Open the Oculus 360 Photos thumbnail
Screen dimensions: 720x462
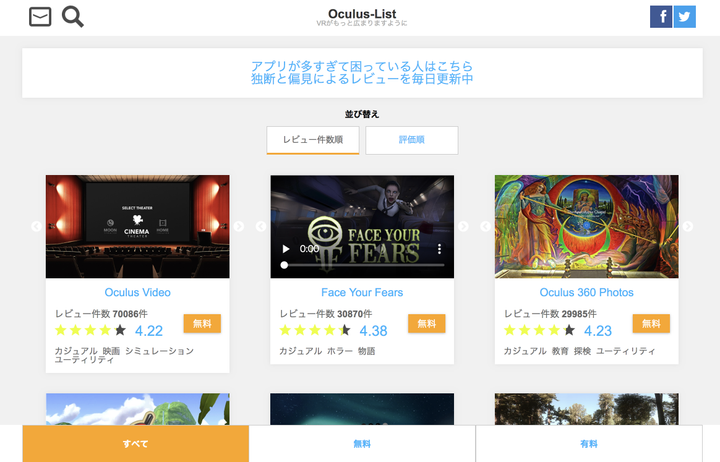(x=586, y=226)
